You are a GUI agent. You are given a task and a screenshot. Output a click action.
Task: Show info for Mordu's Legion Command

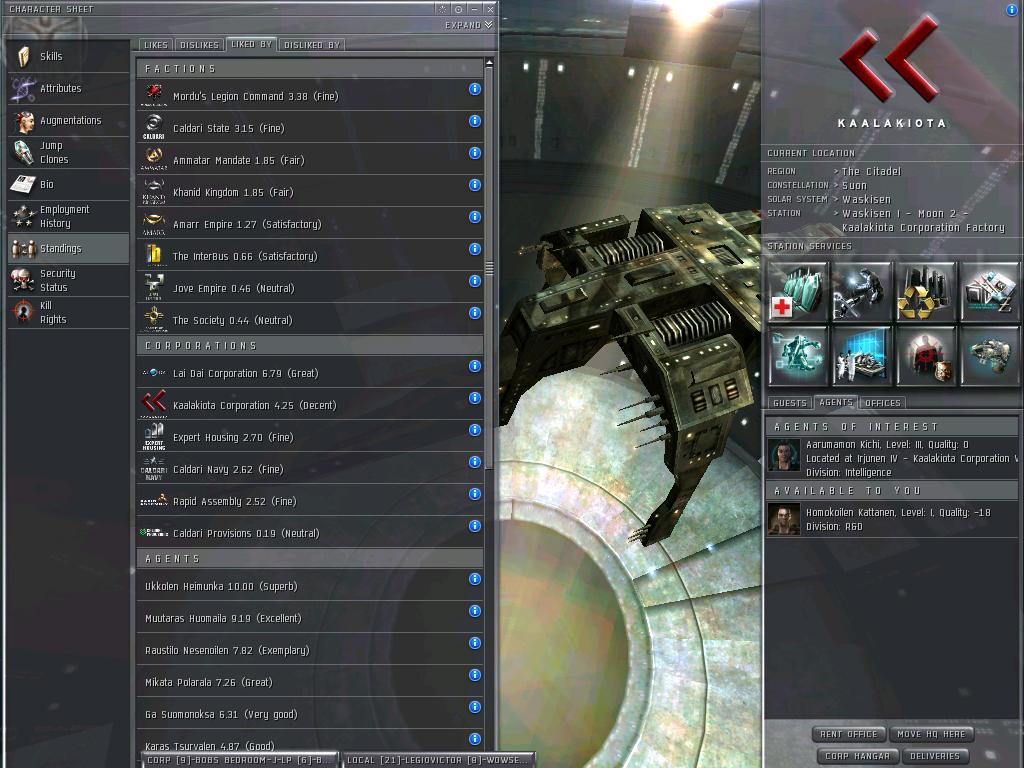pos(475,89)
